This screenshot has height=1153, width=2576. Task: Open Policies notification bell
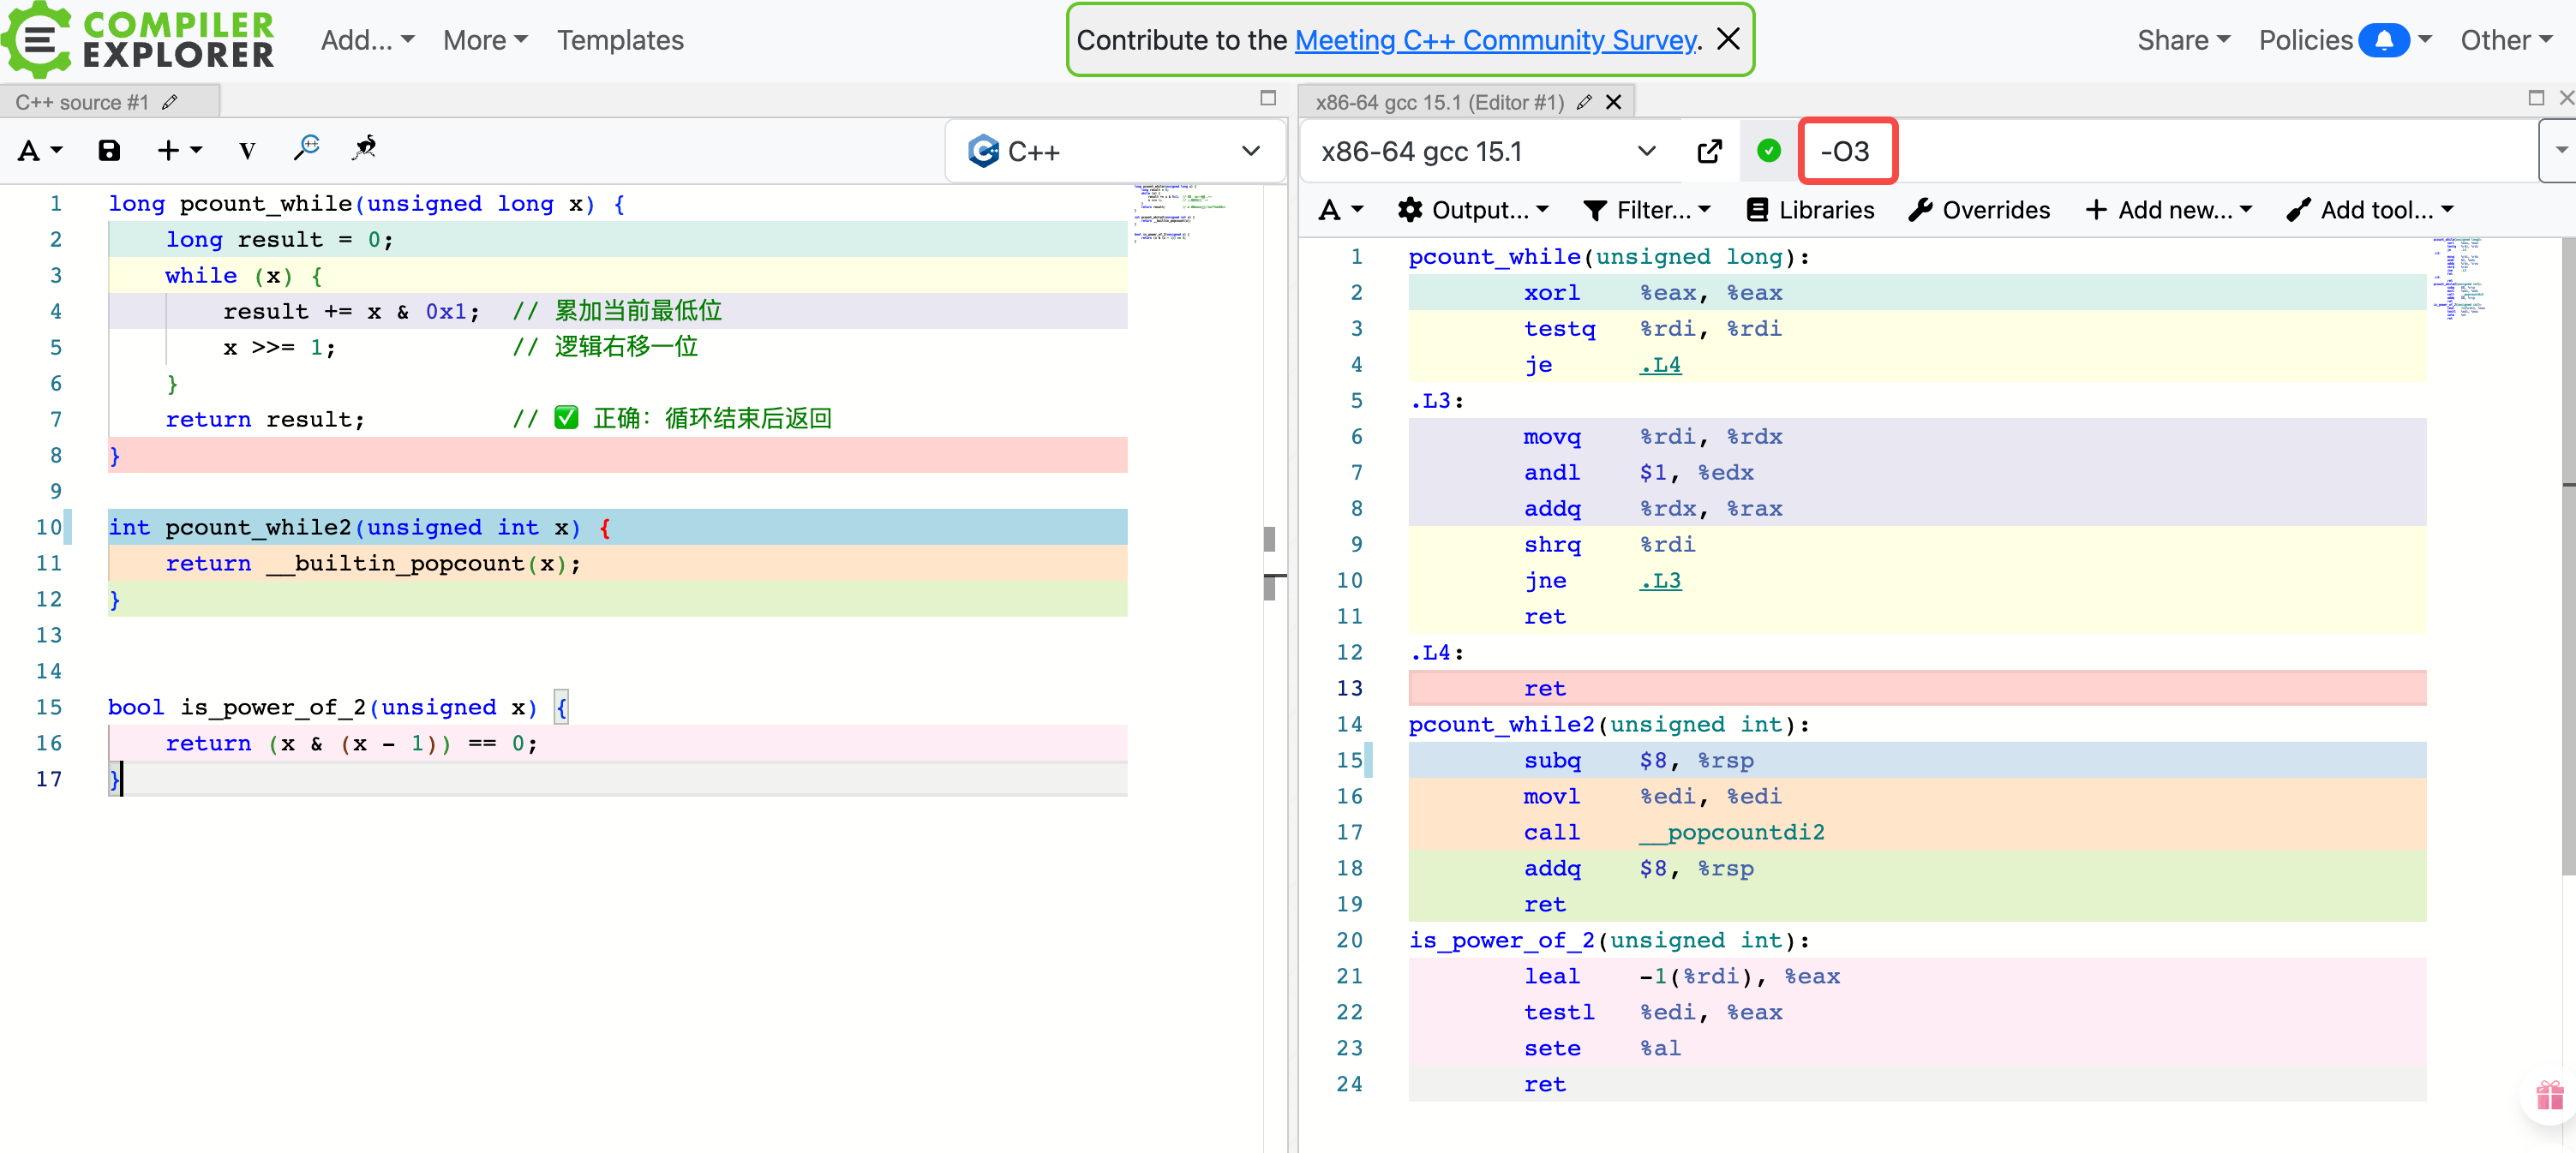[2384, 40]
